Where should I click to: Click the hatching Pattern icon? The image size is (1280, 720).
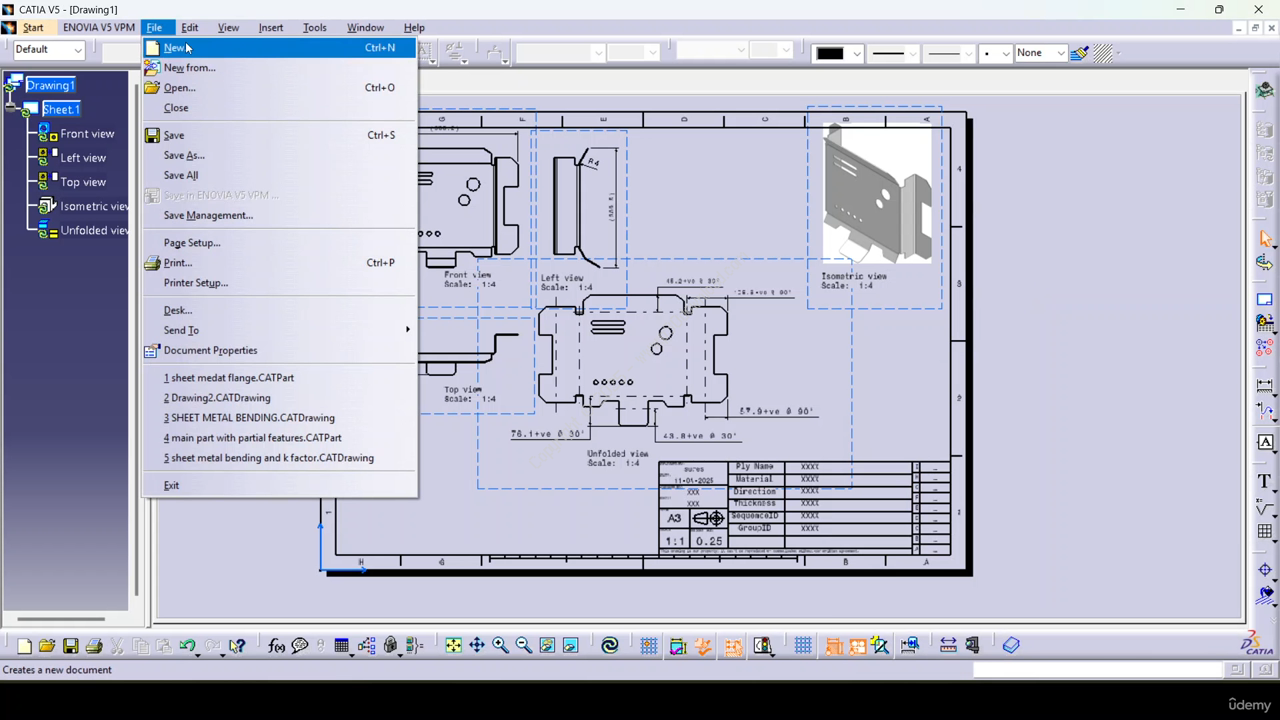point(1103,53)
